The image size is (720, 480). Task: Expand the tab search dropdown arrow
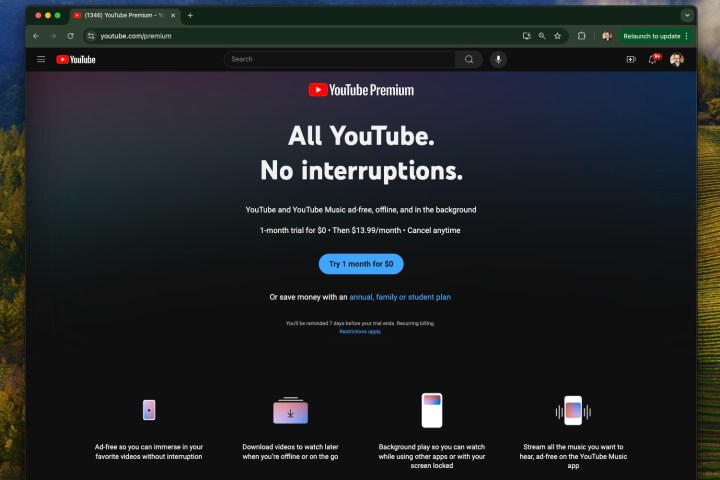[687, 15]
